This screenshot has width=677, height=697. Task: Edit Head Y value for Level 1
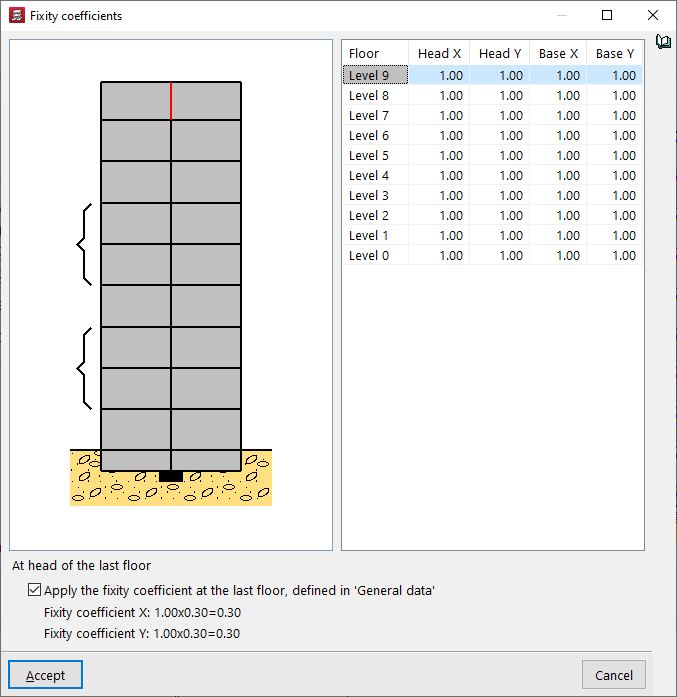(x=499, y=235)
